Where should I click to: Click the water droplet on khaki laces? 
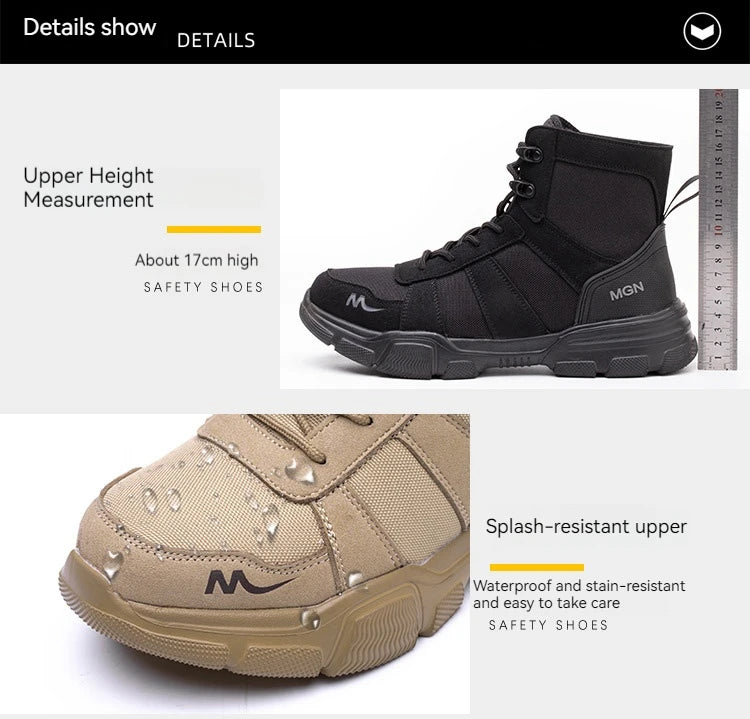300,471
